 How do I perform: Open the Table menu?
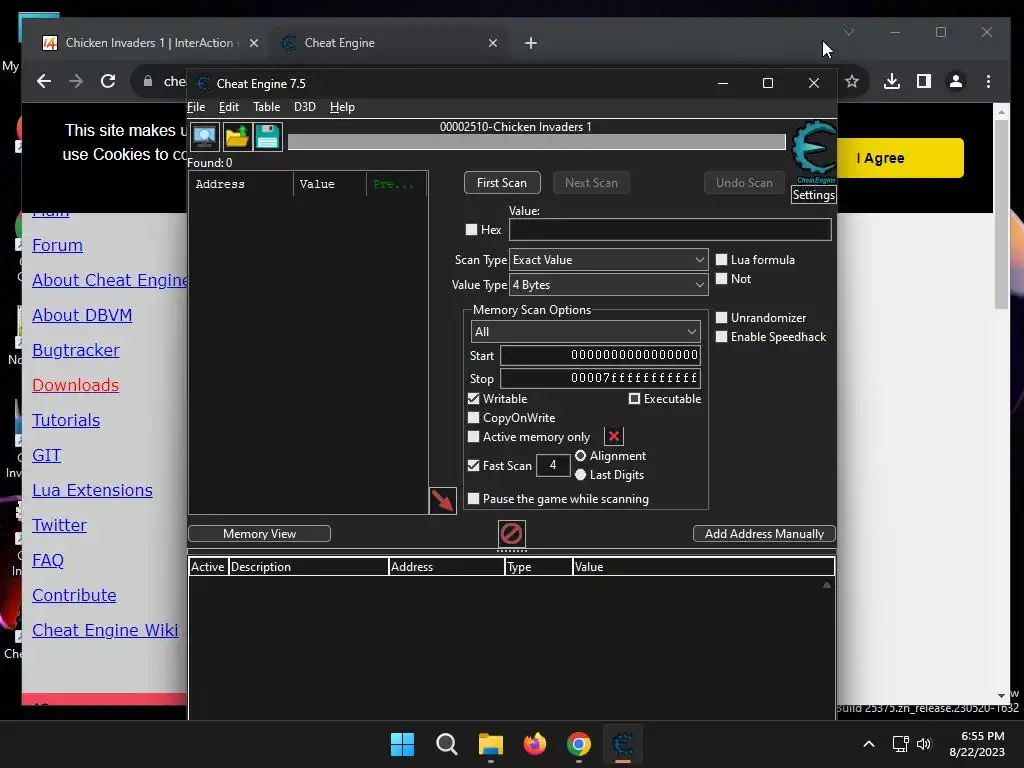tap(266, 107)
